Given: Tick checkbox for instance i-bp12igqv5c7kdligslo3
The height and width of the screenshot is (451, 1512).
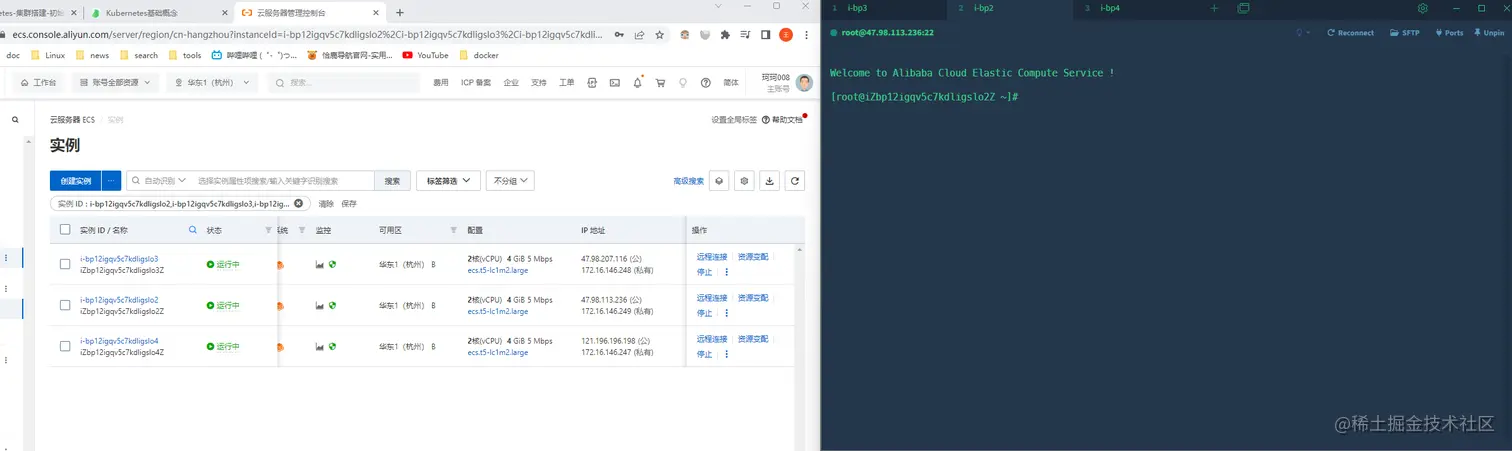Looking at the screenshot, I should pyautogui.click(x=65, y=265).
